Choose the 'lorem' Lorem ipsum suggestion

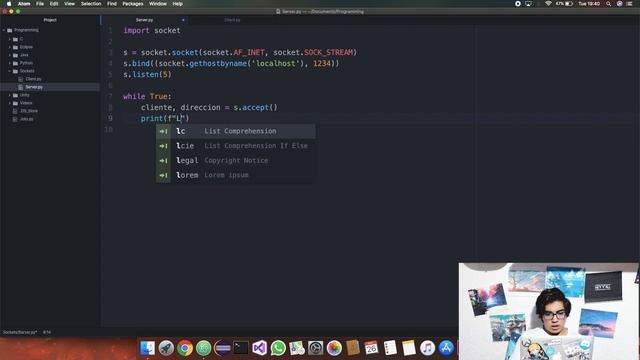[x=236, y=175]
